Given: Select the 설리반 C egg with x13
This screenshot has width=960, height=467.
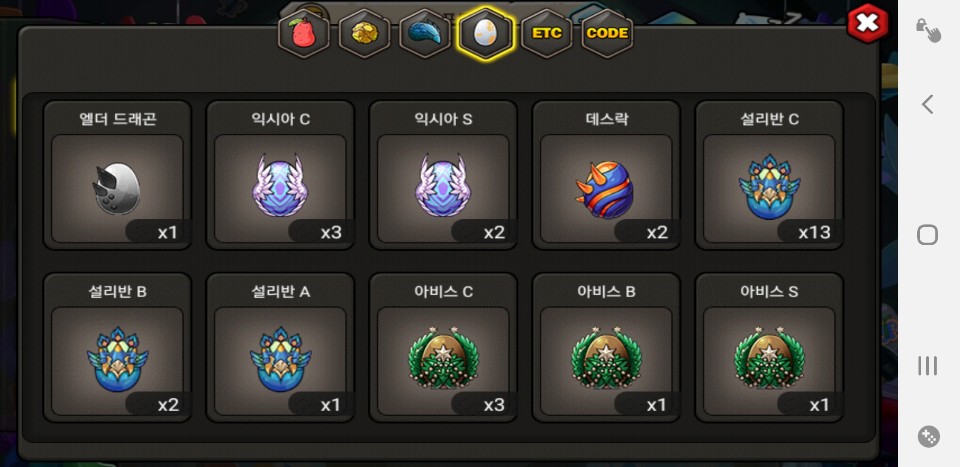Looking at the screenshot, I should (x=769, y=175).
